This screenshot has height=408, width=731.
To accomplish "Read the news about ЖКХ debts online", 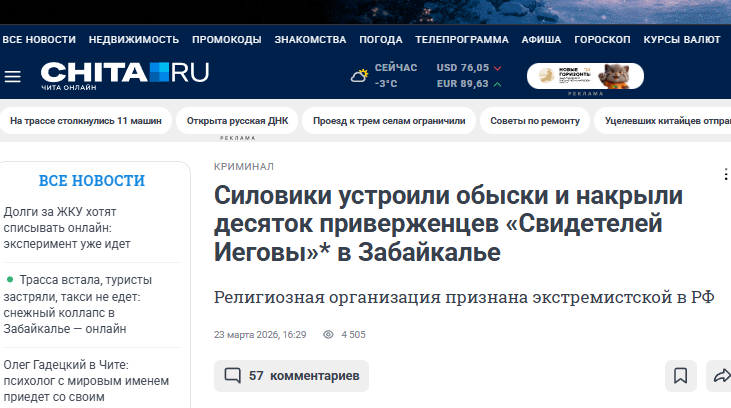I will (x=80, y=227).
